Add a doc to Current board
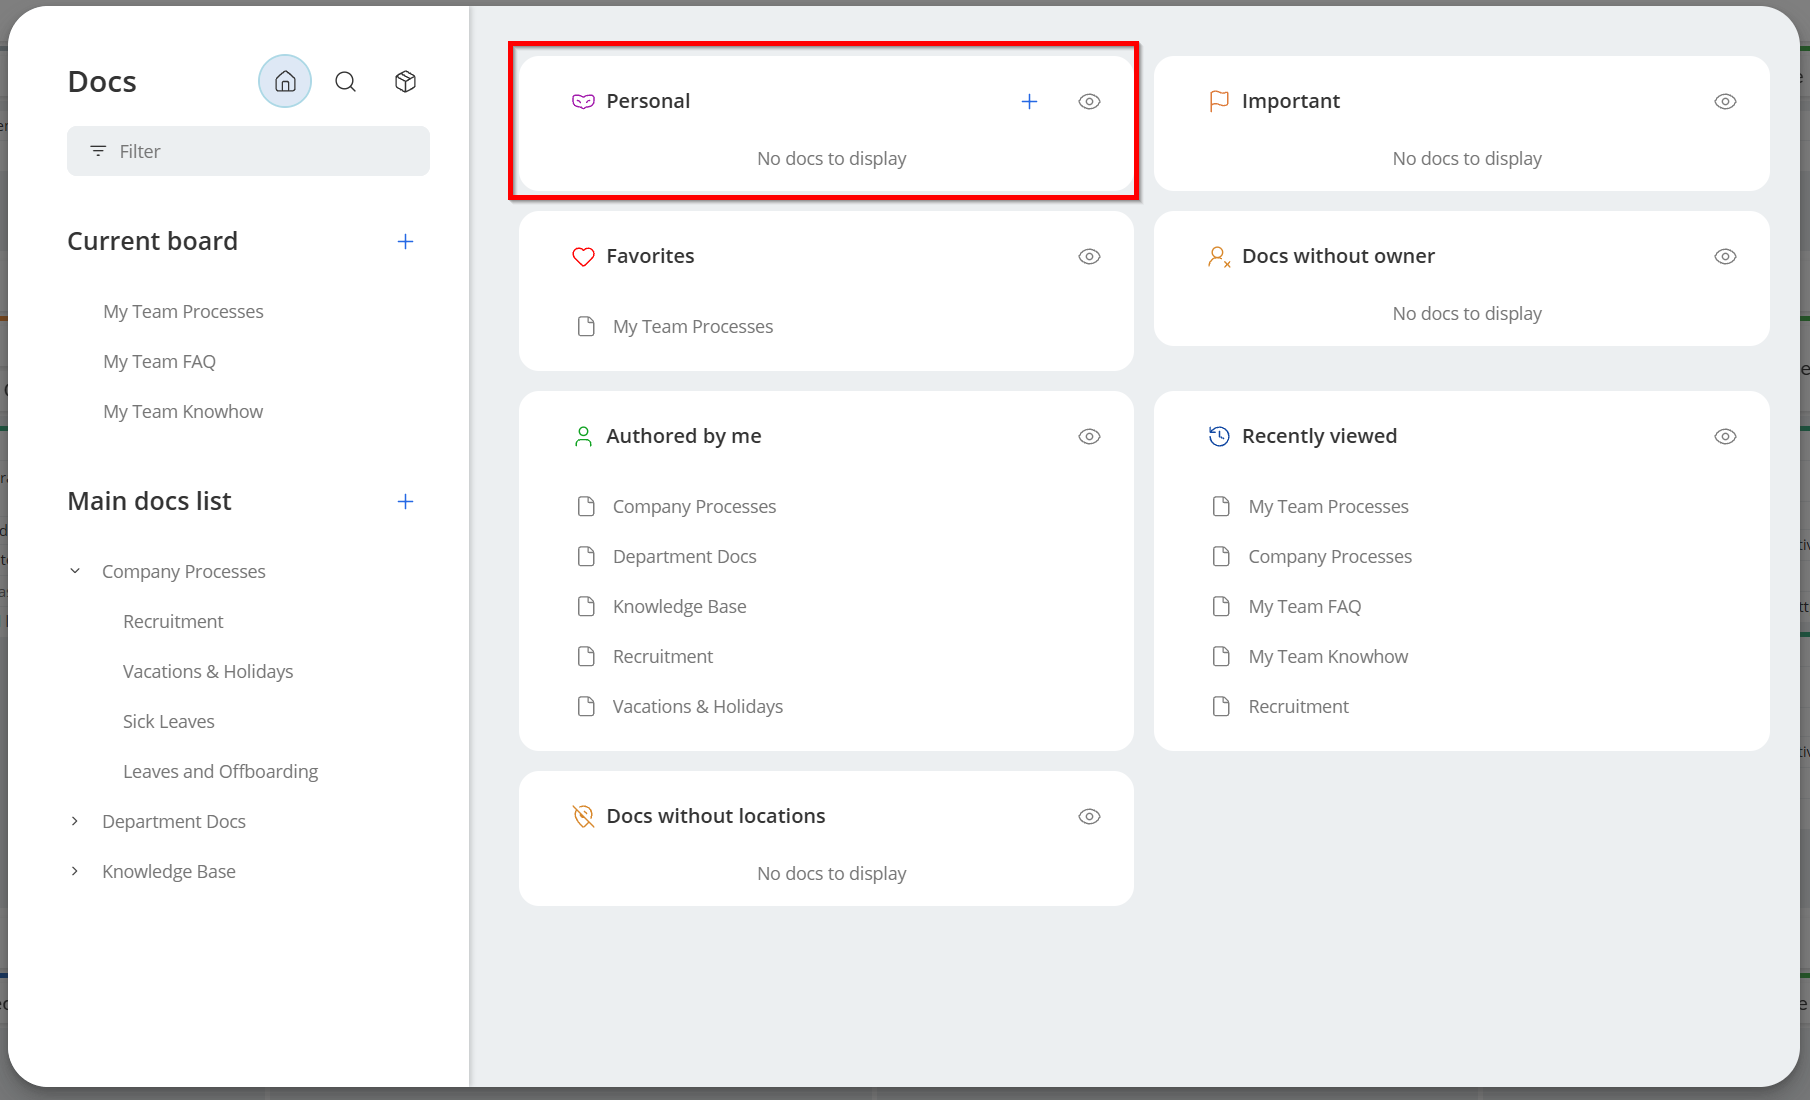The width and height of the screenshot is (1810, 1100). pos(405,242)
